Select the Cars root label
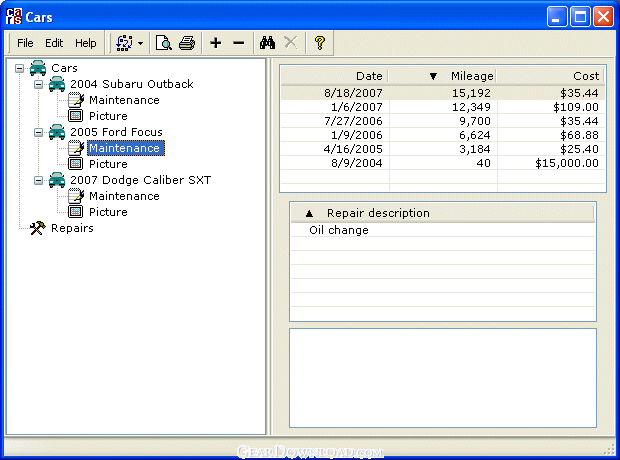Viewport: 620px width, 460px height. pyautogui.click(x=64, y=68)
